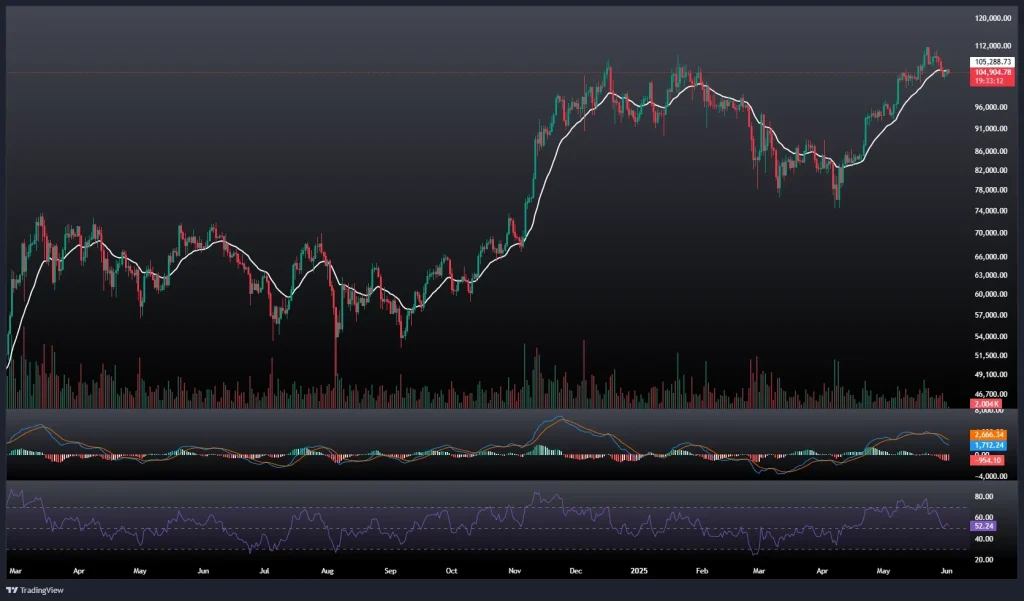This screenshot has width=1024, height=601.
Task: Click the 2025 year marker on time axis
Action: [x=638, y=570]
